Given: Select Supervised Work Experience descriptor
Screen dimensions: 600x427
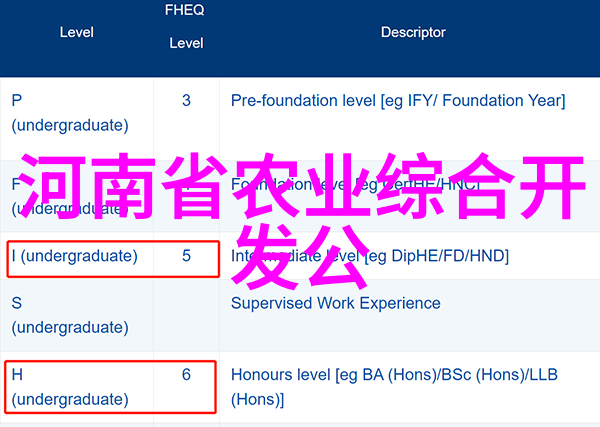Looking at the screenshot, I should [336, 303].
